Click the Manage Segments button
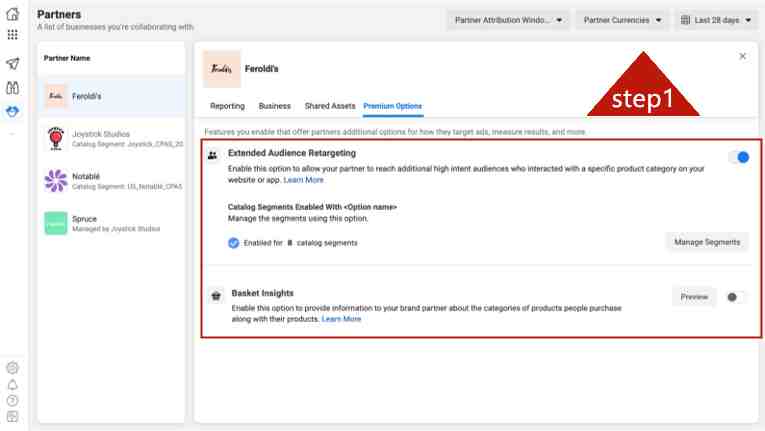The height and width of the screenshot is (431, 765). pyautogui.click(x=707, y=242)
